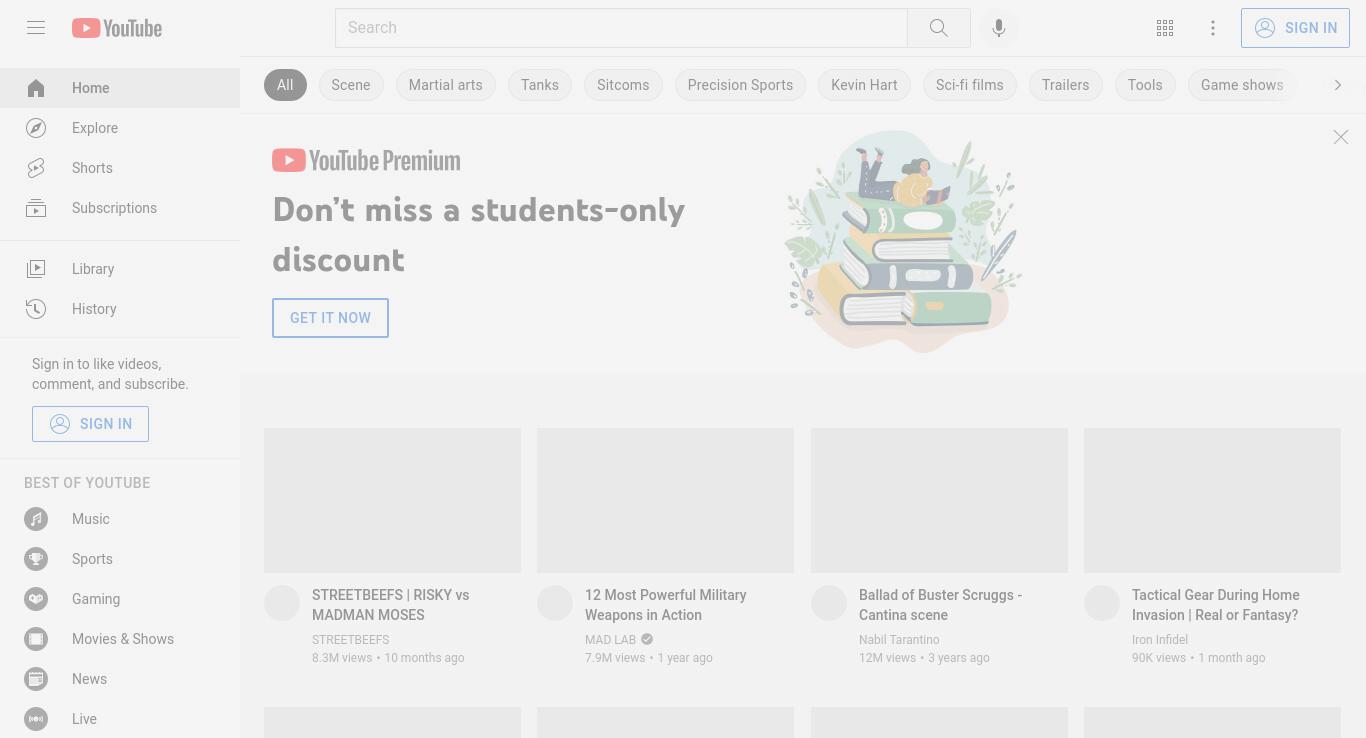Viewport: 1366px width, 738px height.
Task: Click GET IT NOW Premium button
Action: 330,318
